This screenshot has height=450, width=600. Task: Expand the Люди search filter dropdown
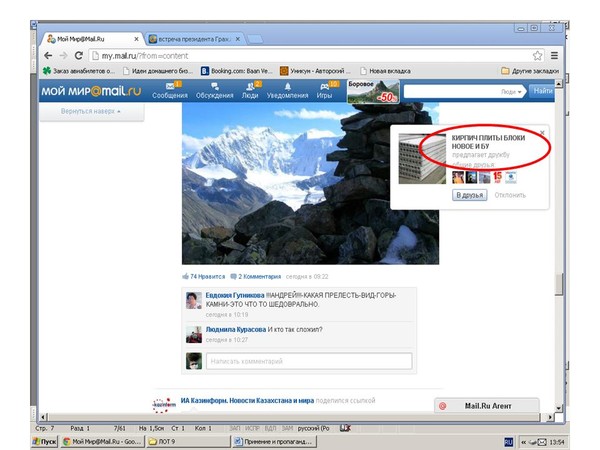[x=511, y=92]
